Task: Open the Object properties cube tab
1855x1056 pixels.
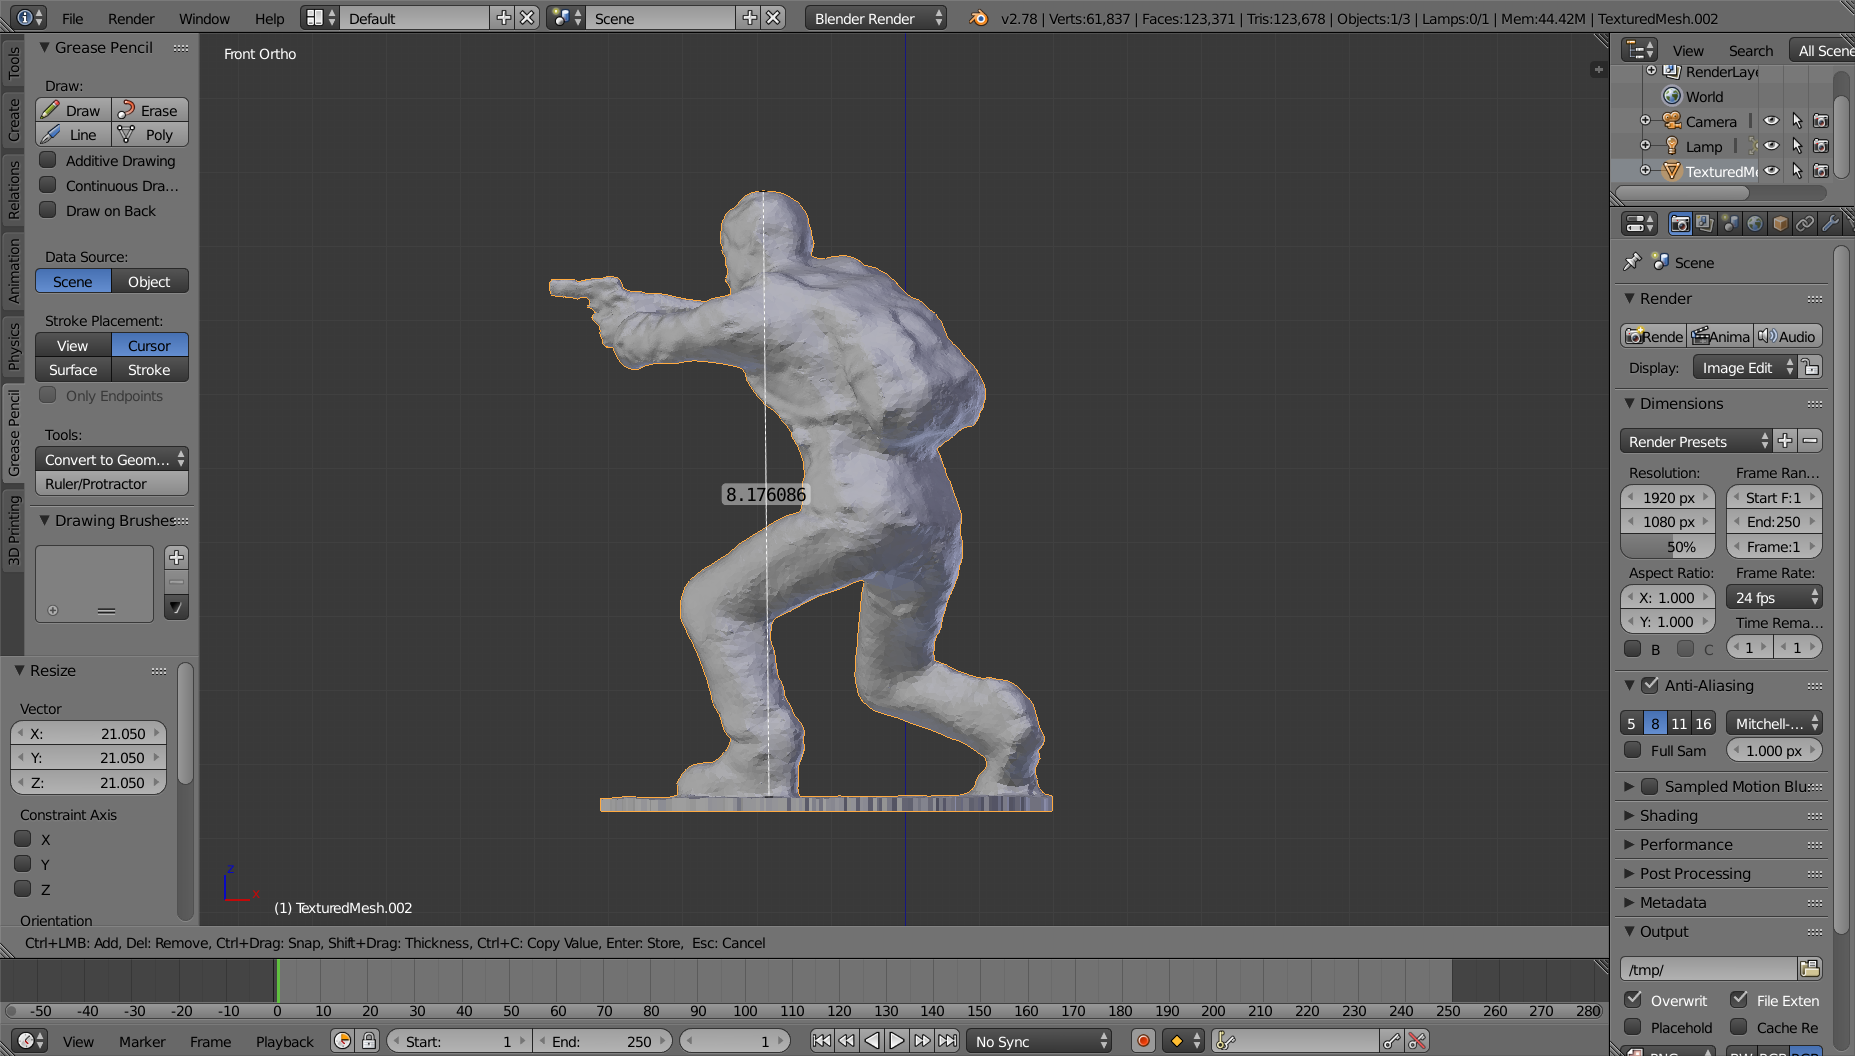Action: (x=1780, y=224)
